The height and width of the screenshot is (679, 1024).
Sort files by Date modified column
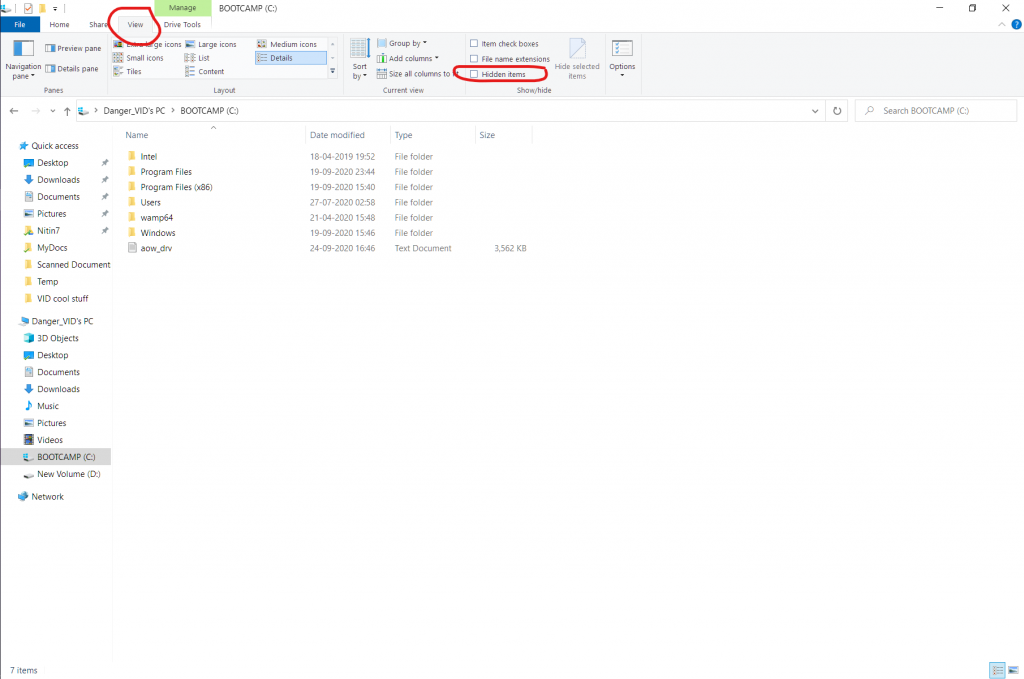pyautogui.click(x=348, y=135)
